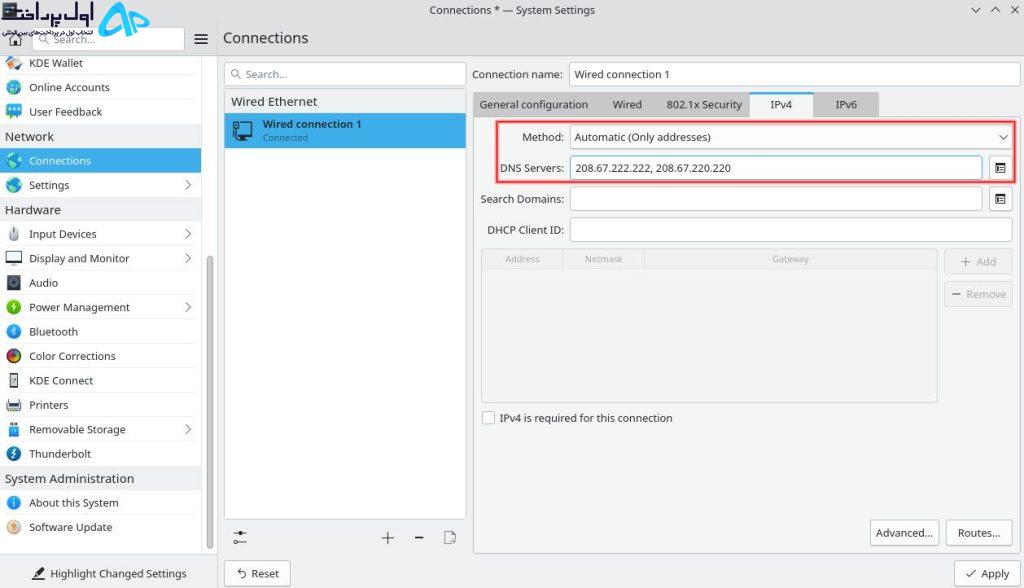Remove selected connection with minus icon
Viewport: 1024px width, 588px height.
tap(419, 538)
